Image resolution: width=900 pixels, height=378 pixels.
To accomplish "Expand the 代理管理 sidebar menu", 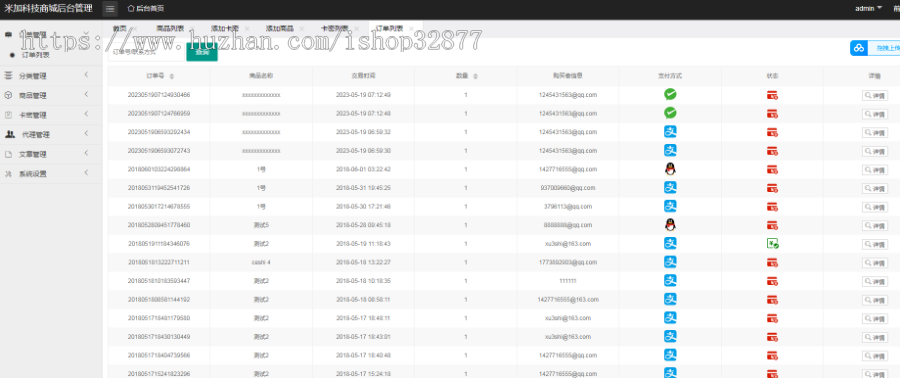I will tap(51, 135).
